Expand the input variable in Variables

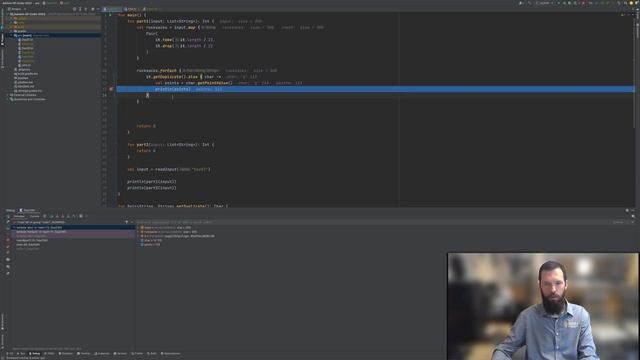click(138, 227)
